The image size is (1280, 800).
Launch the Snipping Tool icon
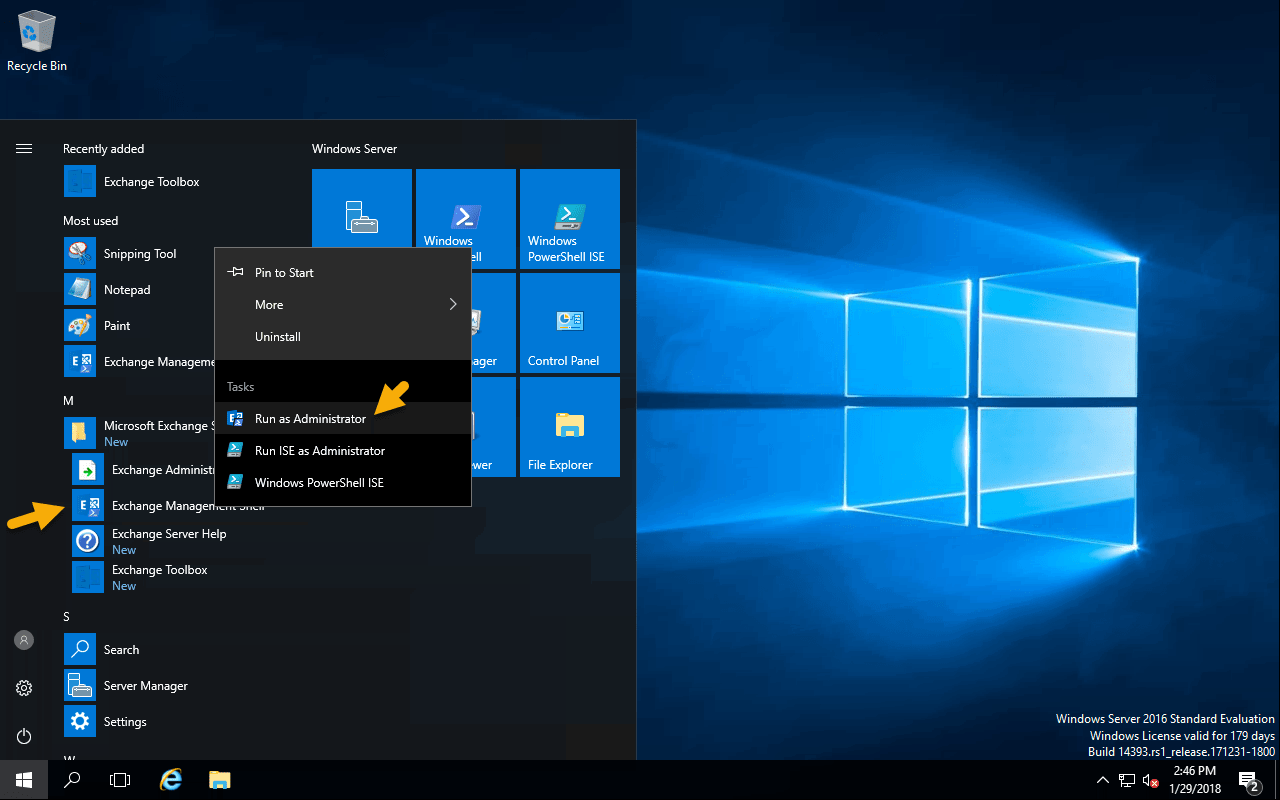(x=80, y=254)
